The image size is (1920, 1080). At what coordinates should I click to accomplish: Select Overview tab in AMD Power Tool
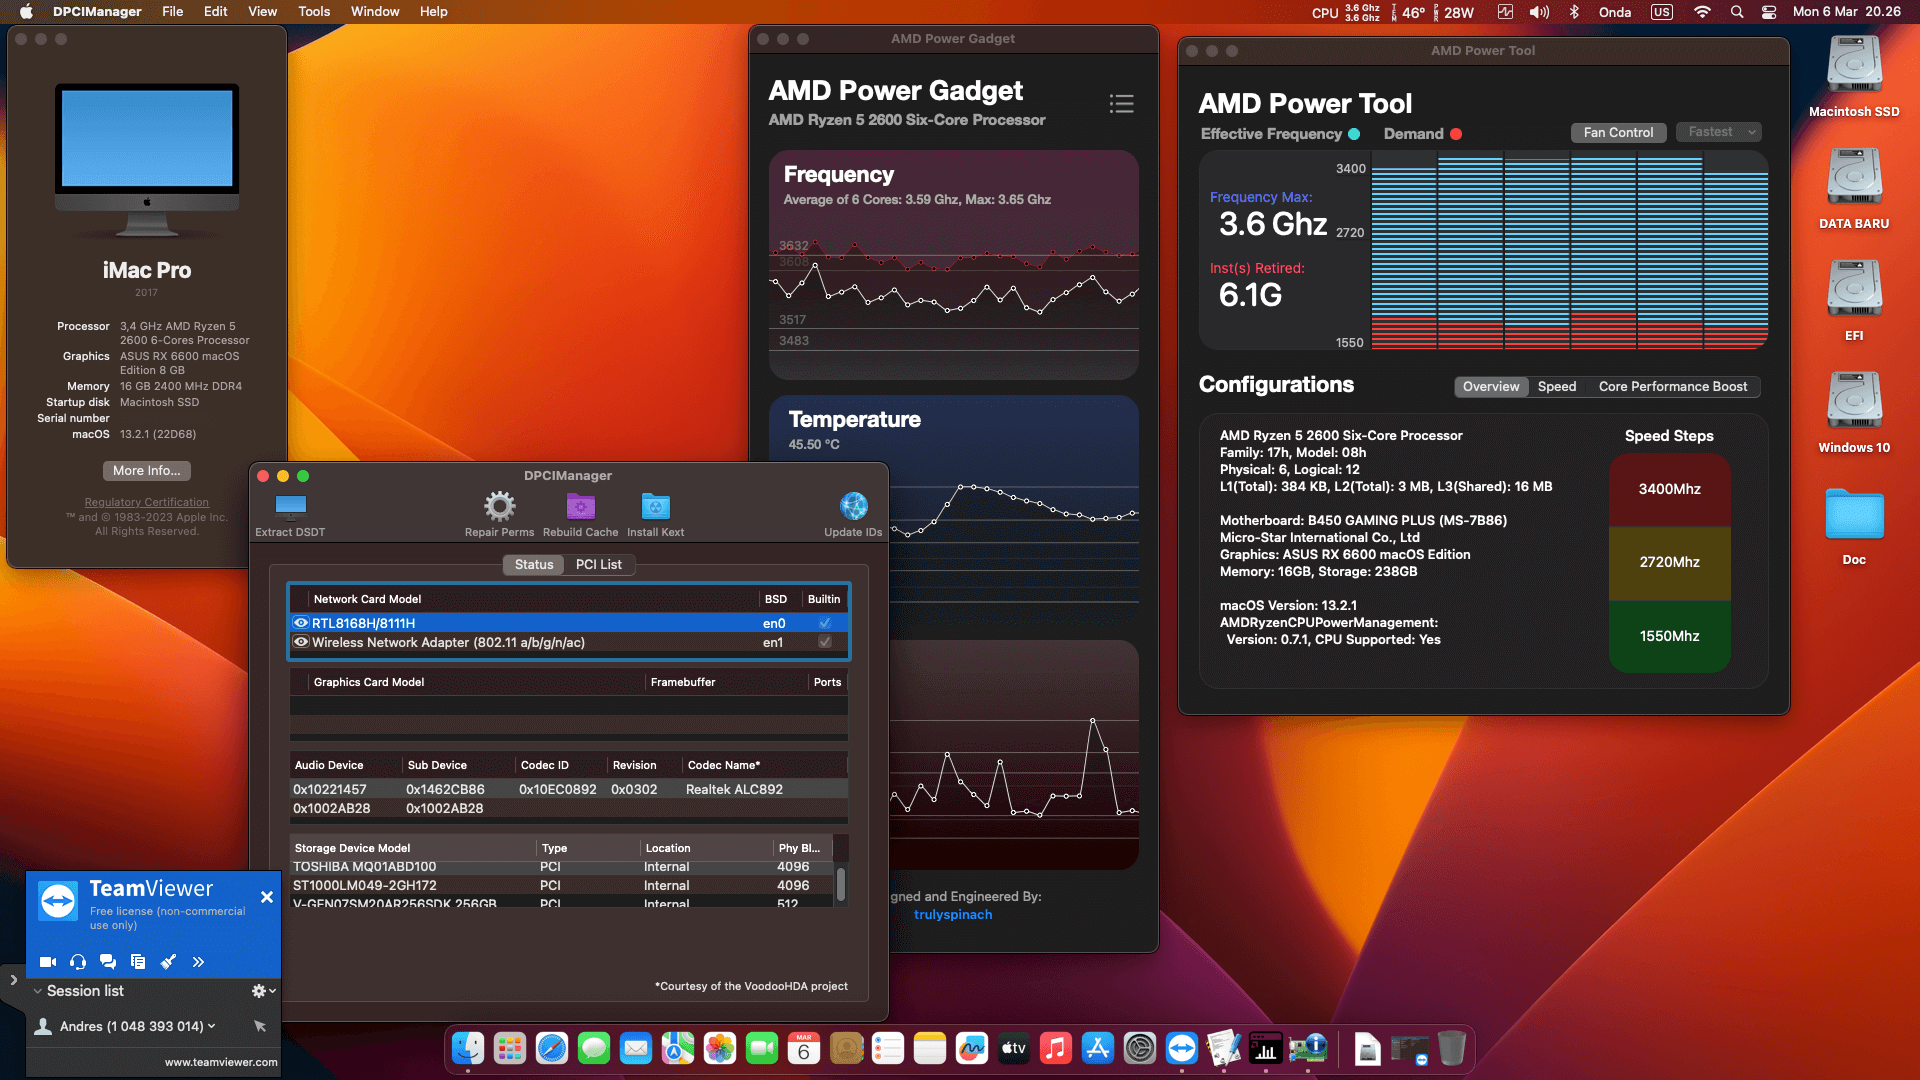coord(1491,387)
